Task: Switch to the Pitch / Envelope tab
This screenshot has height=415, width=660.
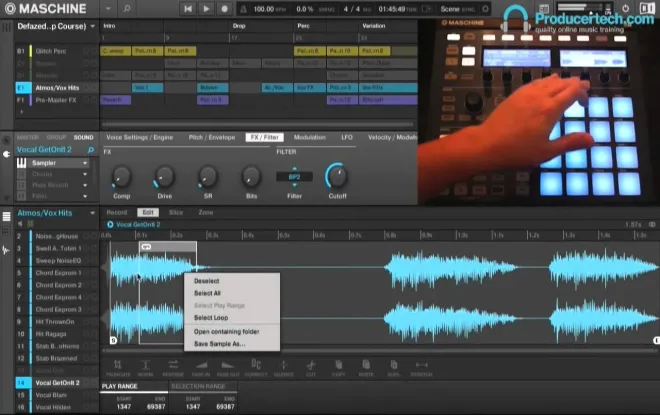Action: point(212,137)
